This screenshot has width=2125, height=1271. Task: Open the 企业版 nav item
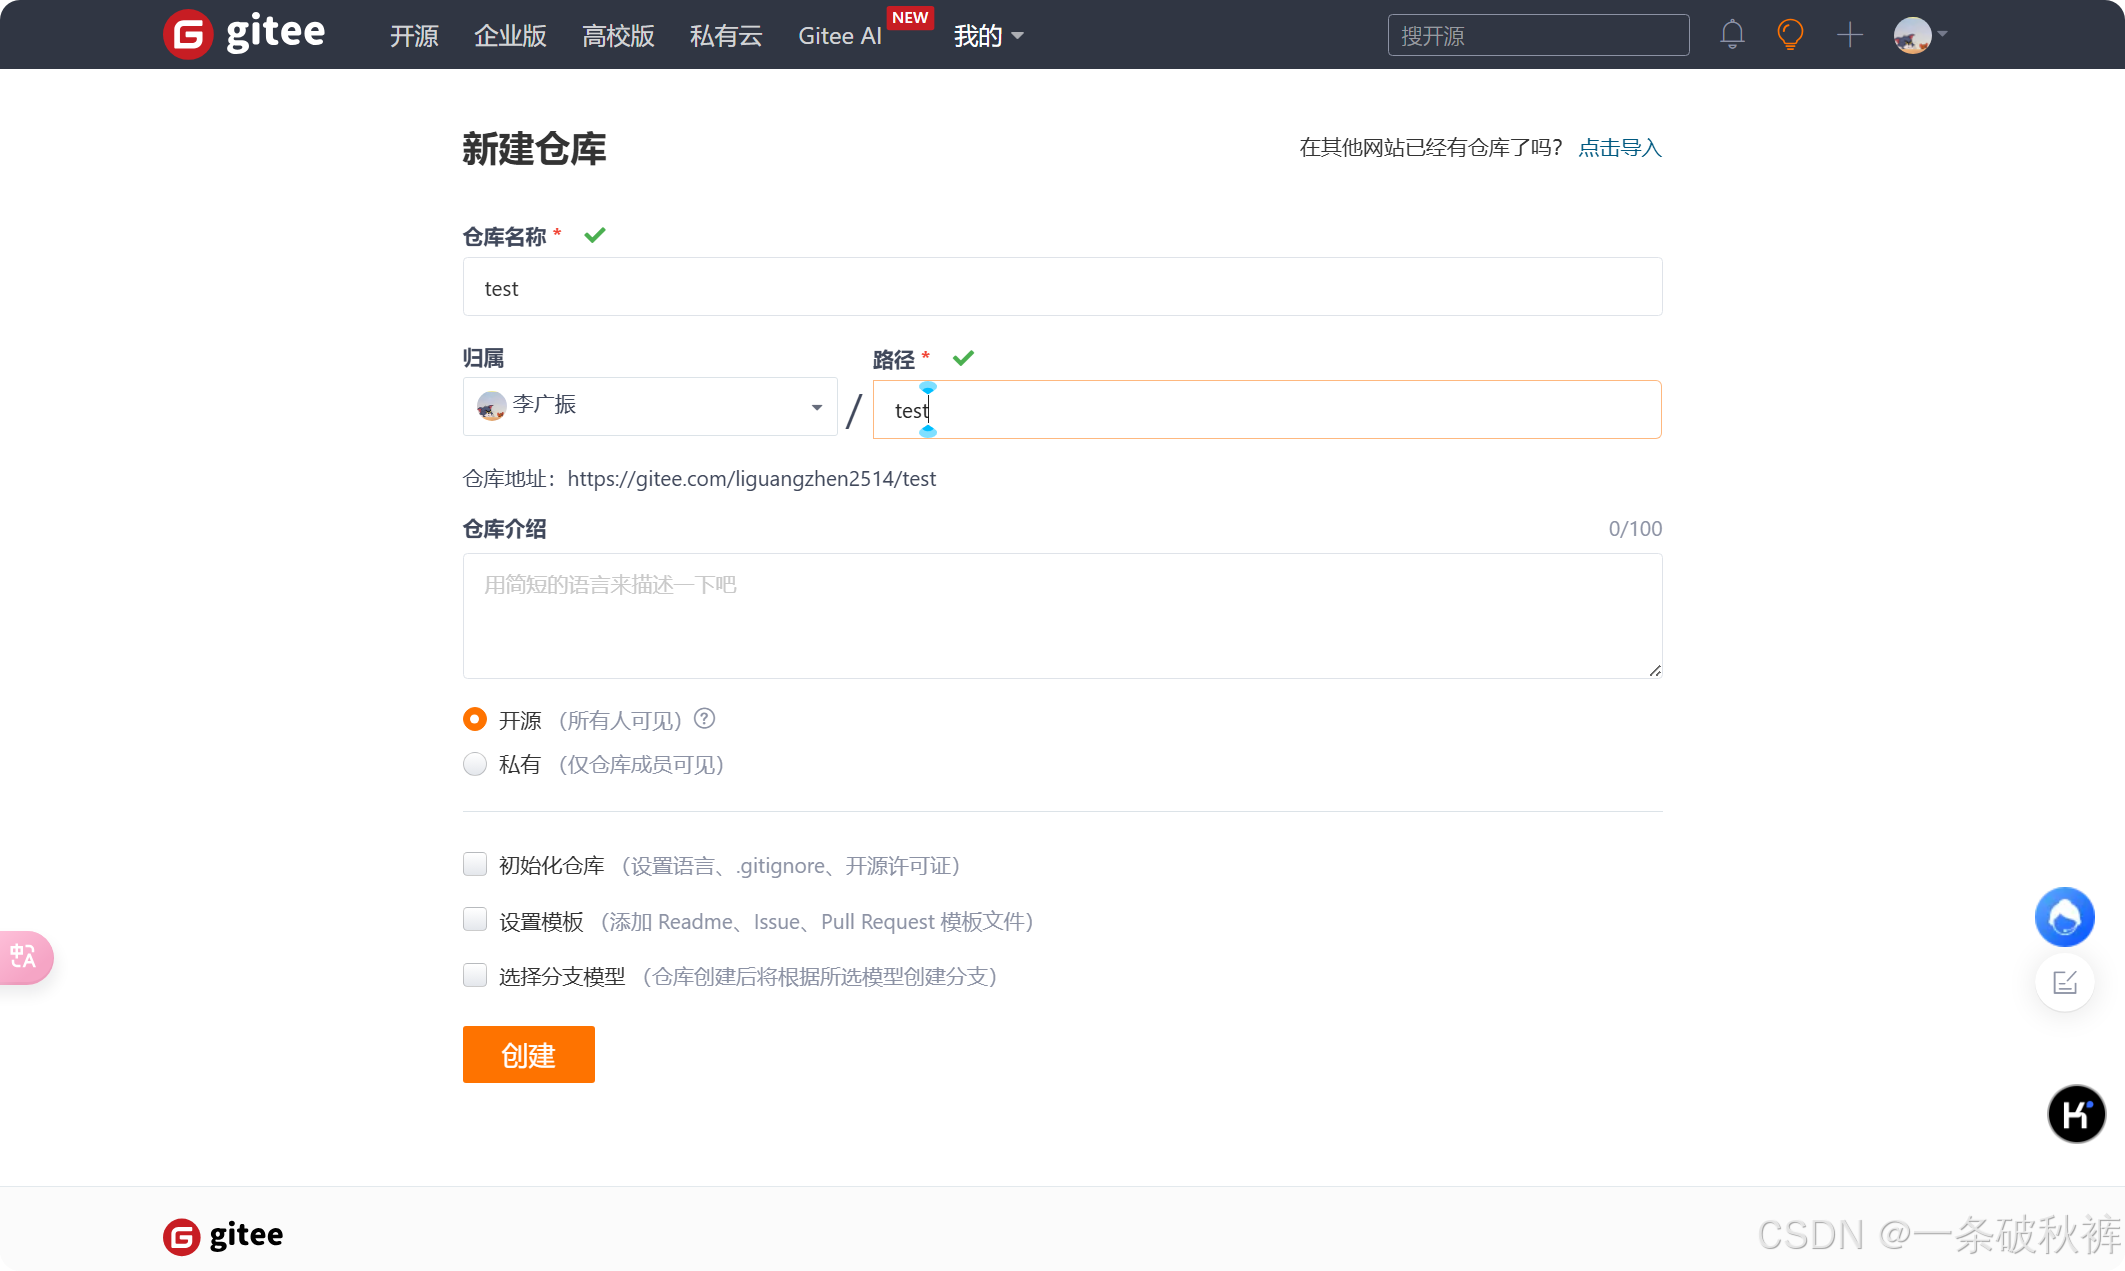(x=510, y=36)
